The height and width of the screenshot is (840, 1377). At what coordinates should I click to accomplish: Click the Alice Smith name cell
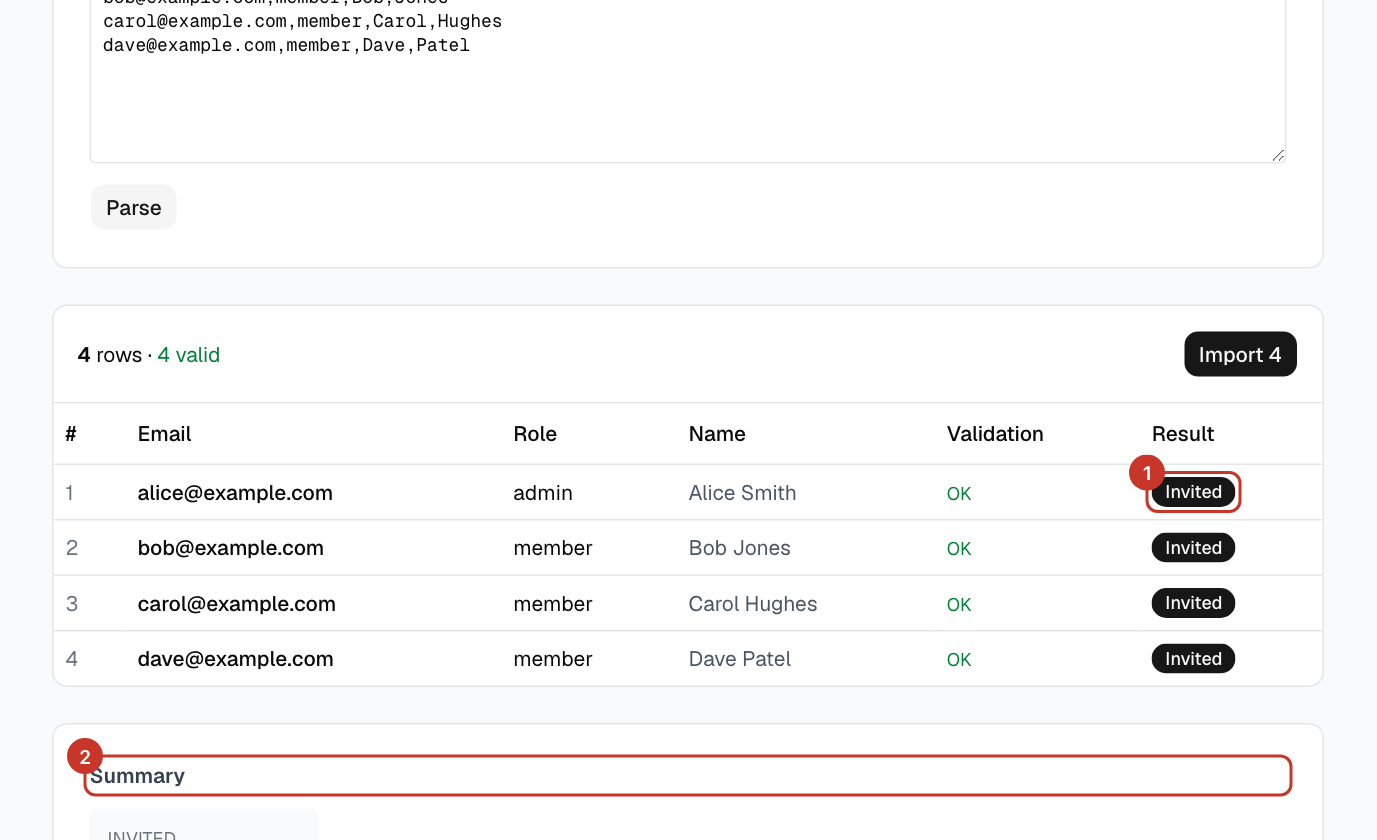tap(742, 493)
